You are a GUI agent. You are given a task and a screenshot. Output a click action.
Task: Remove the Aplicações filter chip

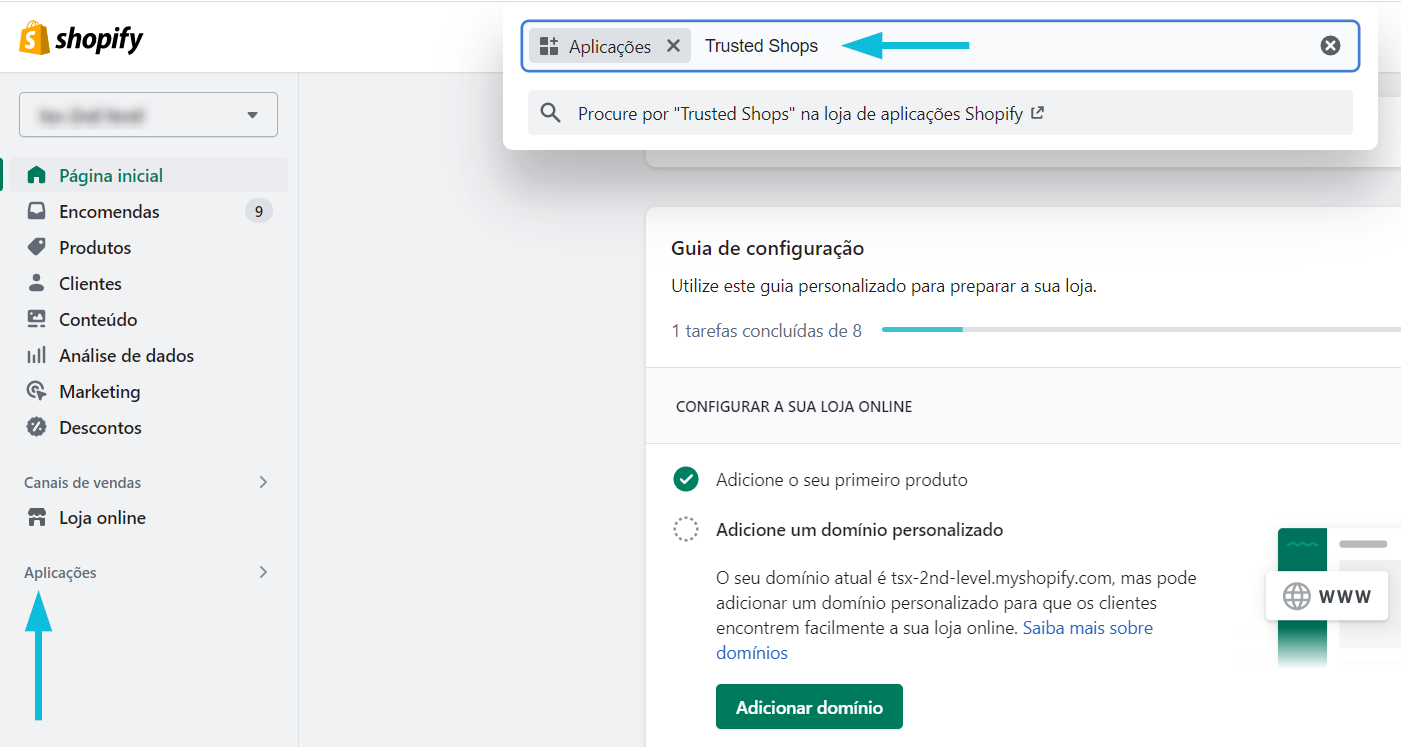pos(673,46)
